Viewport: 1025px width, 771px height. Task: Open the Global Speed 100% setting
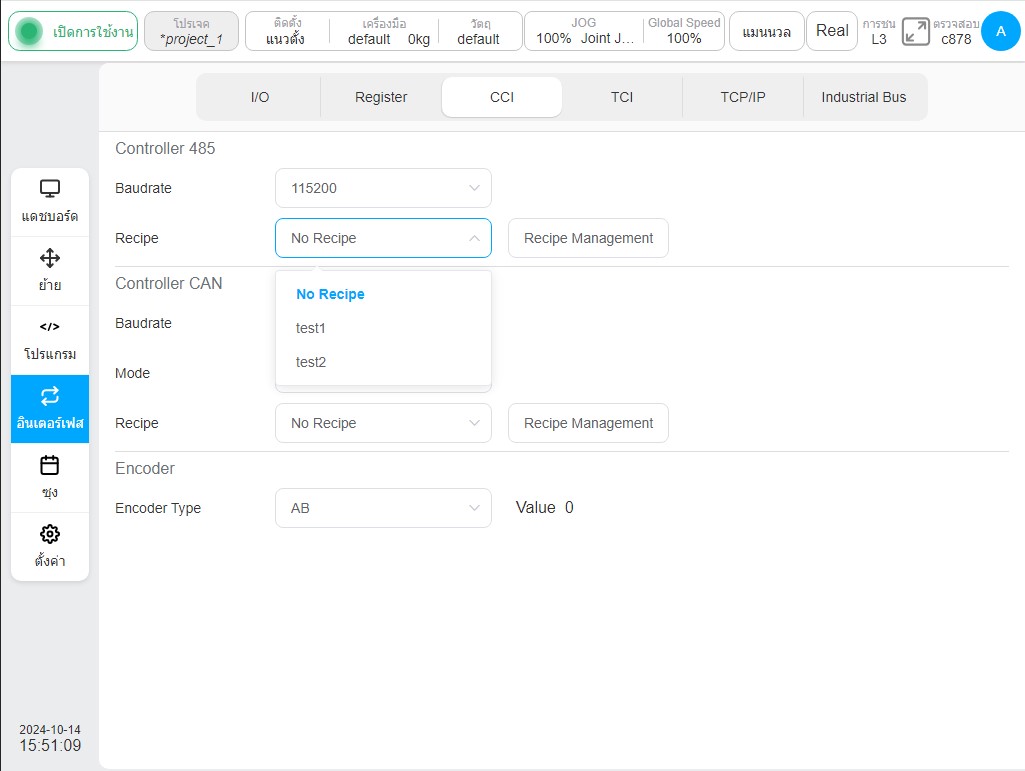(x=684, y=31)
